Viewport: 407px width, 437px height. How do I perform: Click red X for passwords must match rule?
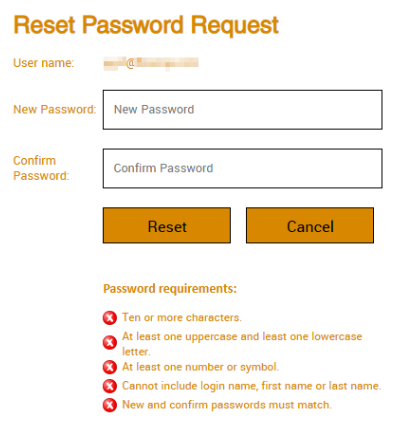click(x=110, y=405)
